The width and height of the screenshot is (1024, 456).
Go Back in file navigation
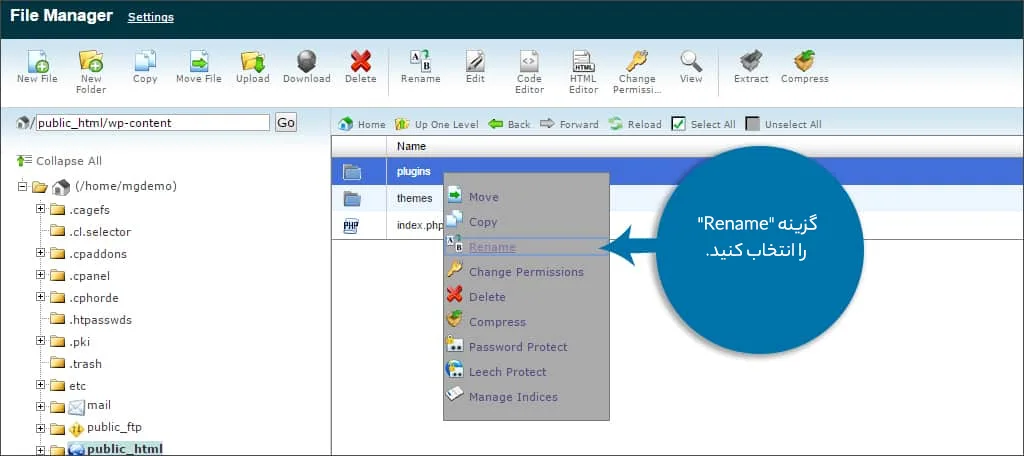[x=509, y=124]
